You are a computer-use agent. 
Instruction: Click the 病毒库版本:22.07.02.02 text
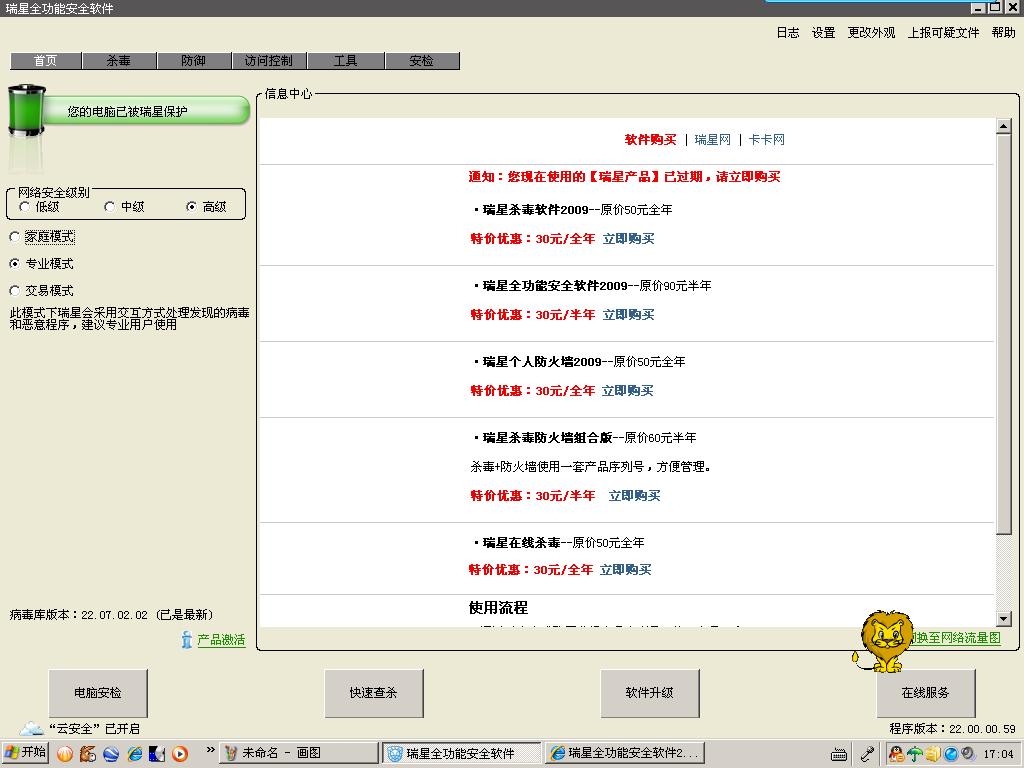pyautogui.click(x=111, y=615)
